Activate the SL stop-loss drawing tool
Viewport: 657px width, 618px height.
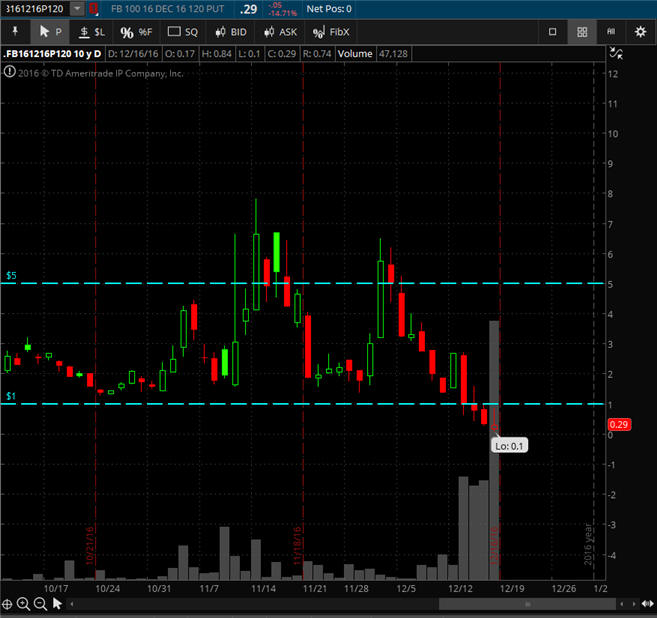(x=92, y=32)
